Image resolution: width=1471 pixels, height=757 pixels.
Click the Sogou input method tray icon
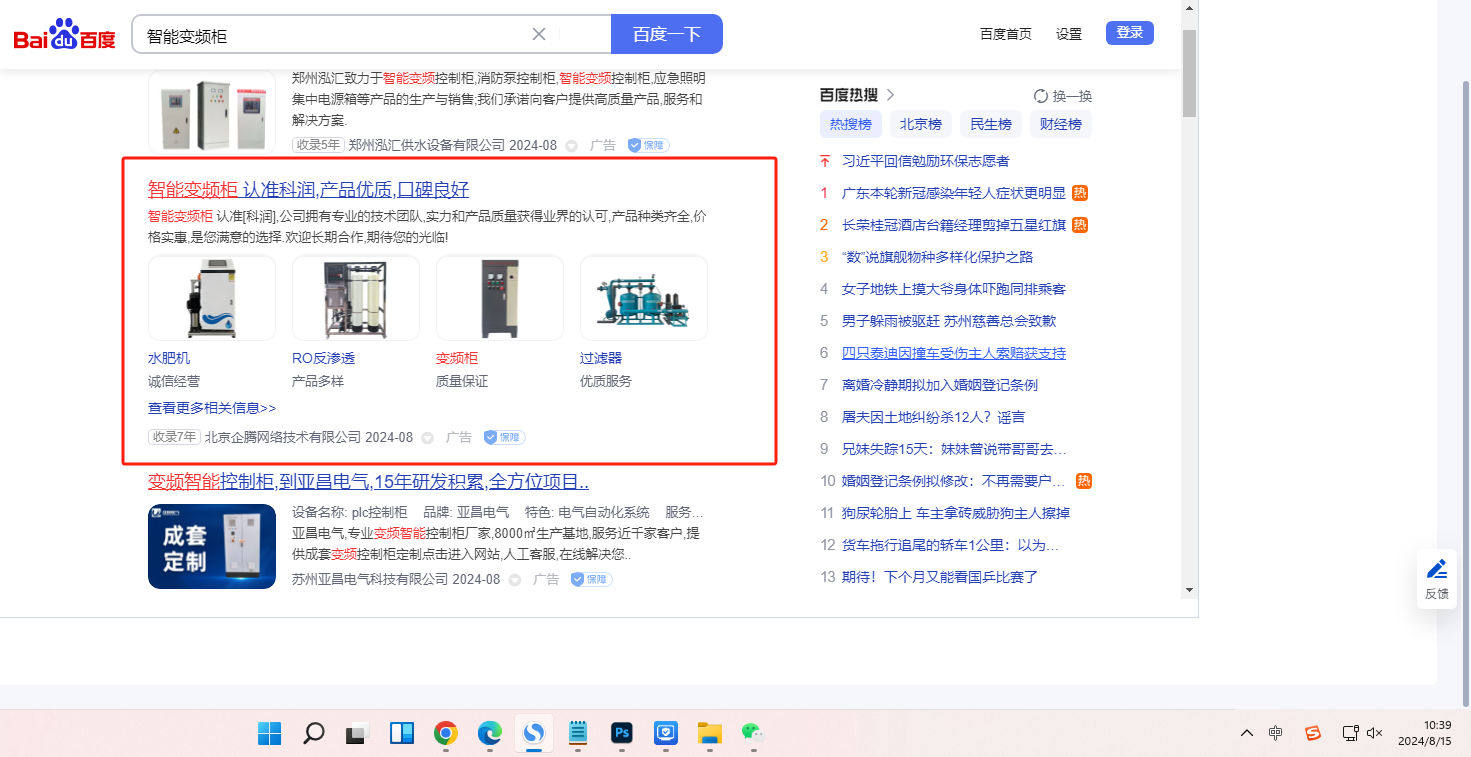1313,733
